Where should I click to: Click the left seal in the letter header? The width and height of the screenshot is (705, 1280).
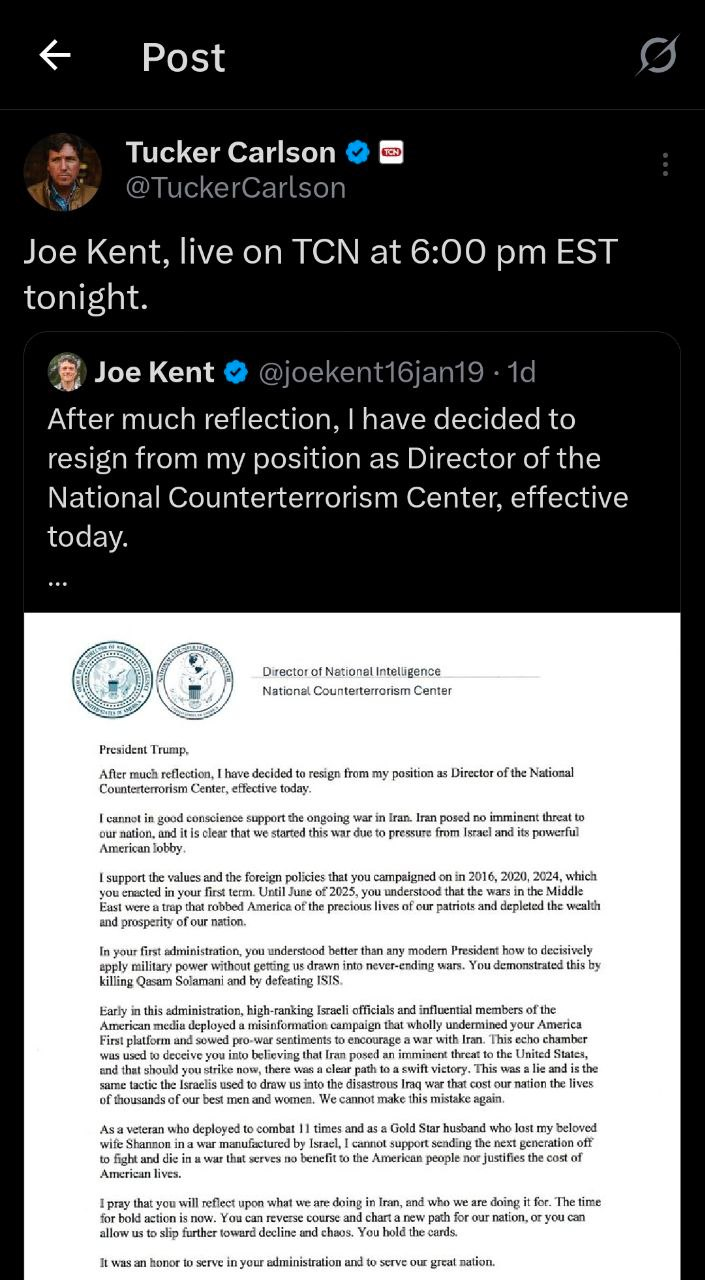click(112, 680)
